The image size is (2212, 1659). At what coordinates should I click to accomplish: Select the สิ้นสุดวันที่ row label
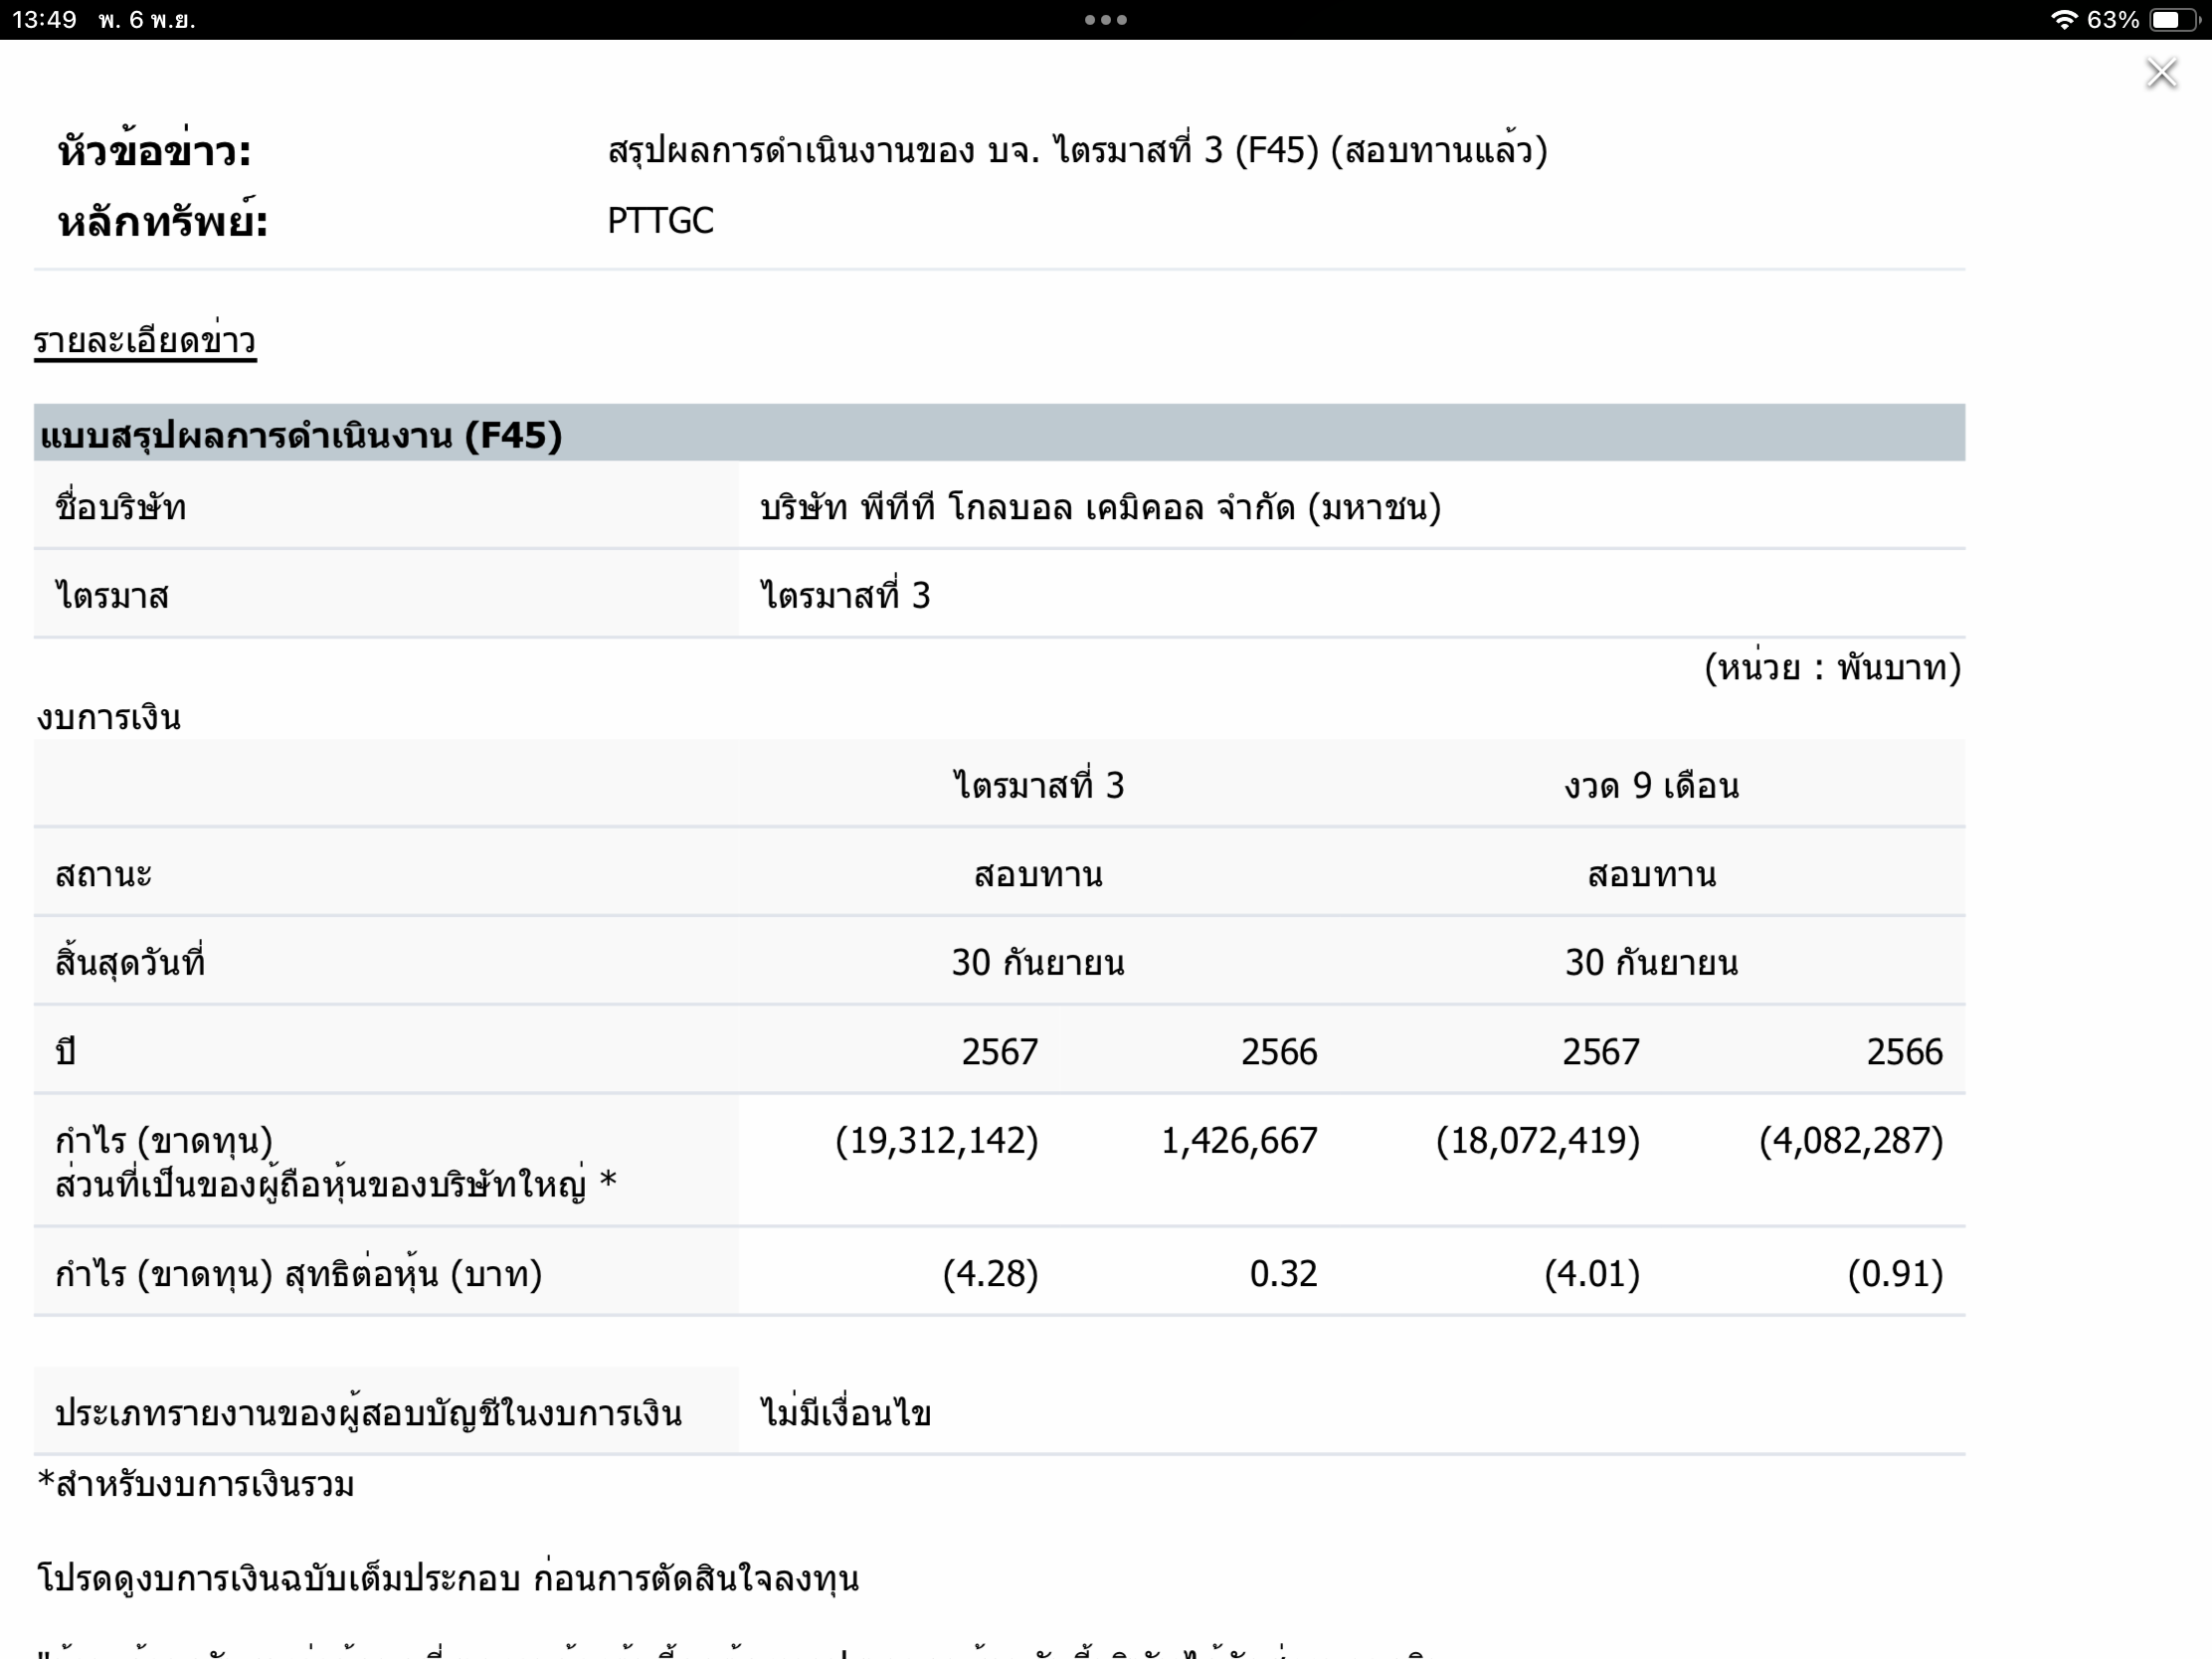(130, 962)
